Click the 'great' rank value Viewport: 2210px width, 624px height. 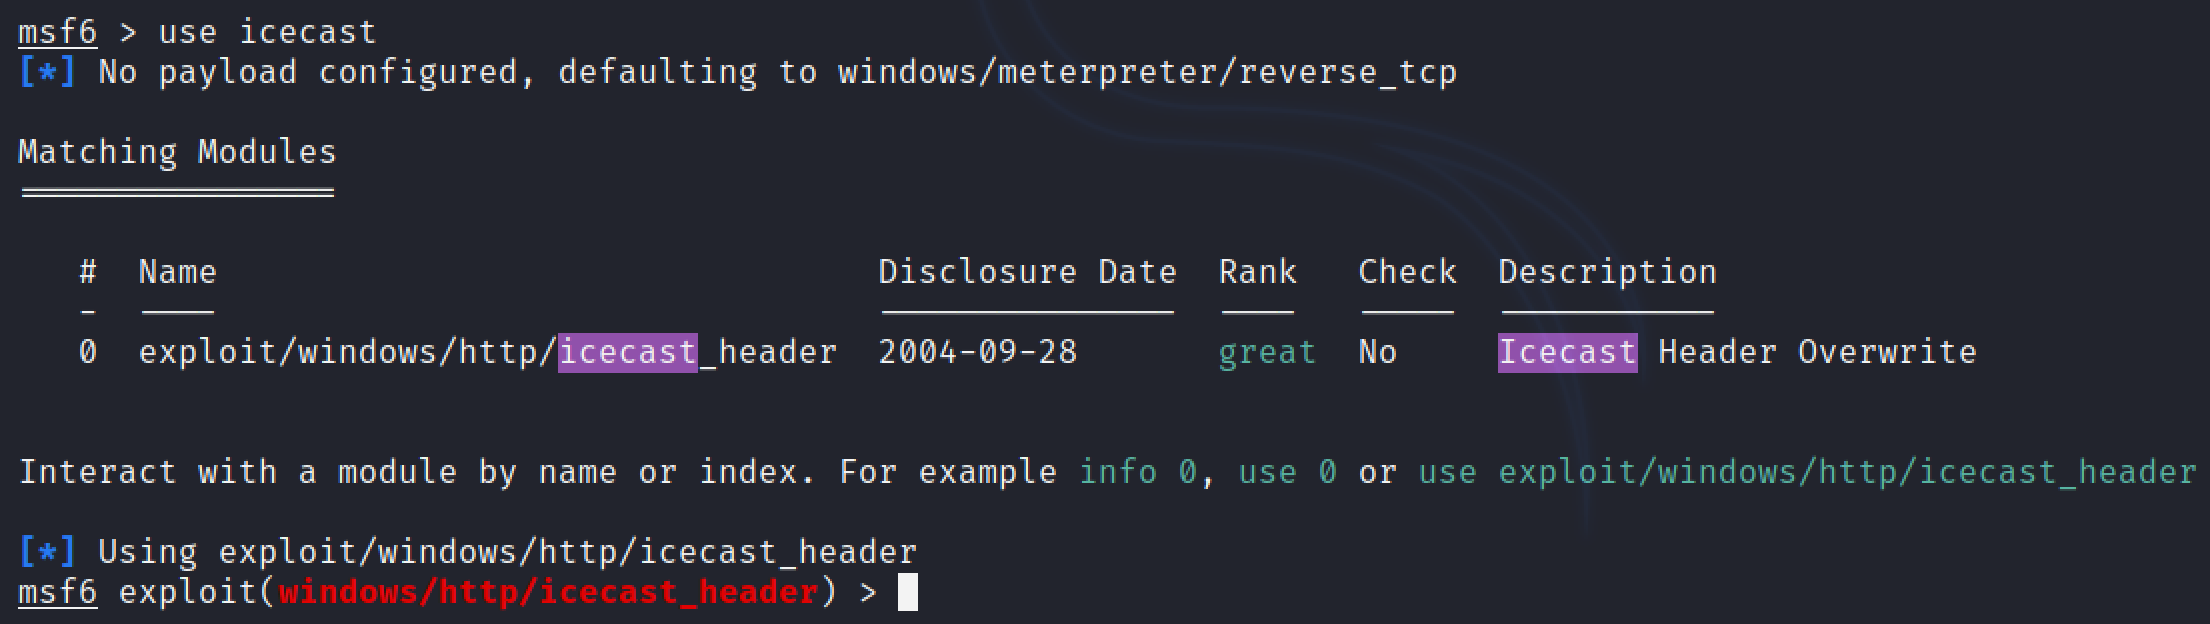pos(1267,353)
